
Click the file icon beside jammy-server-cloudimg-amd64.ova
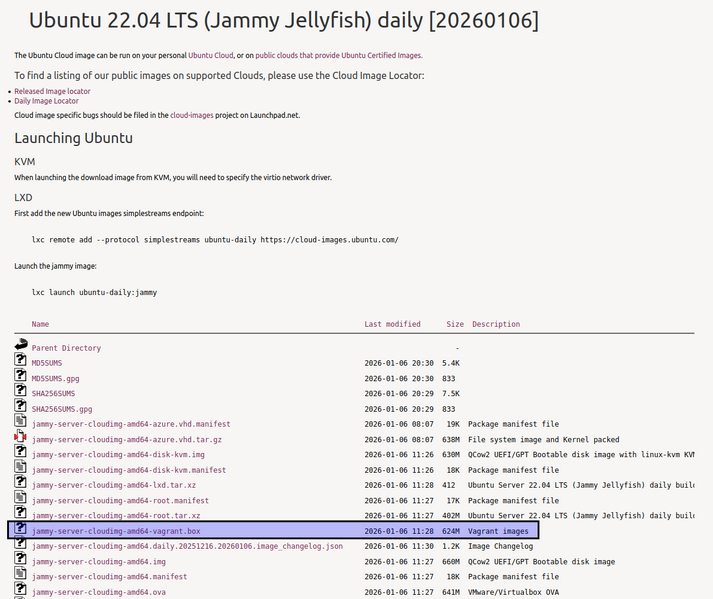coord(20,588)
